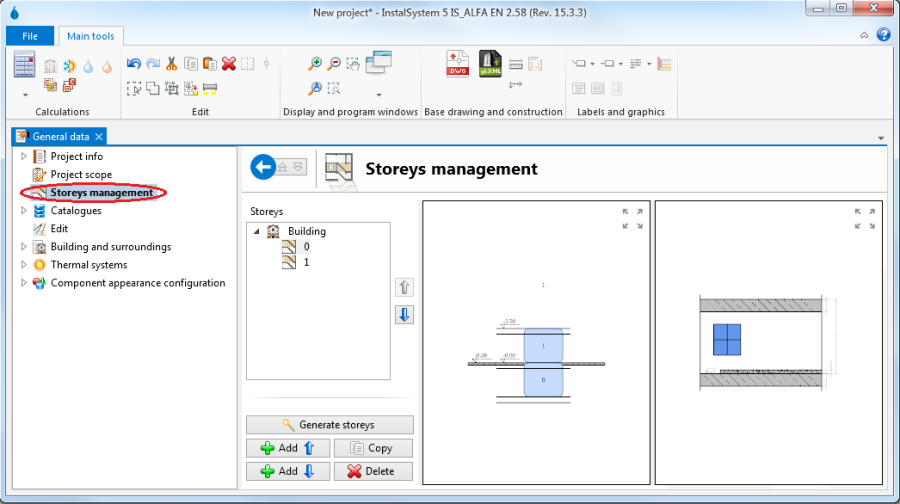Collapse the Building node in Storeys
Screen dimensions: 900x504
pyautogui.click(x=257, y=231)
